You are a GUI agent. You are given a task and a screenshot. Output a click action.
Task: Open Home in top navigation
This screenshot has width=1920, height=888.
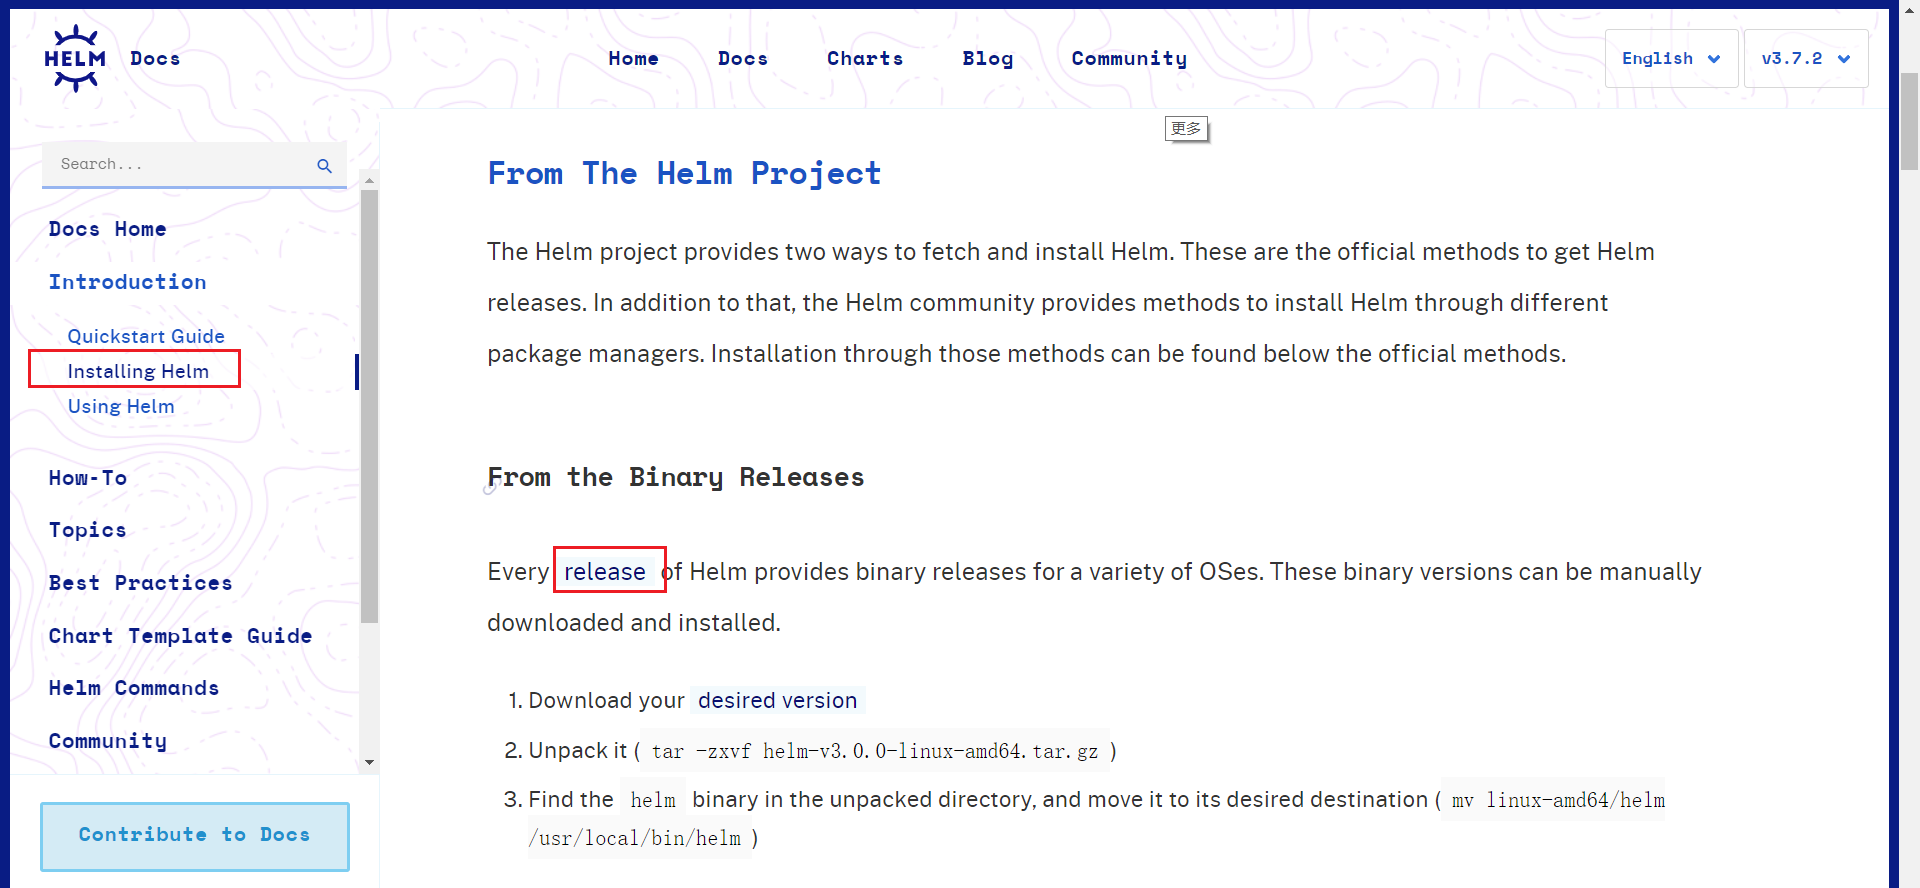[633, 59]
